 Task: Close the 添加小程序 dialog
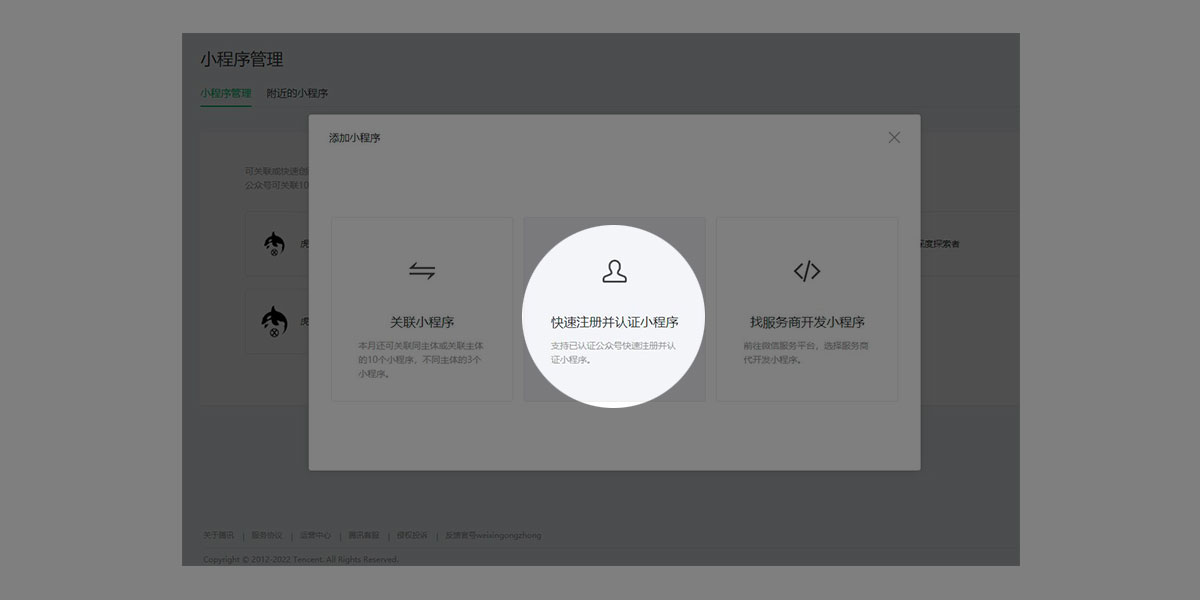[894, 137]
